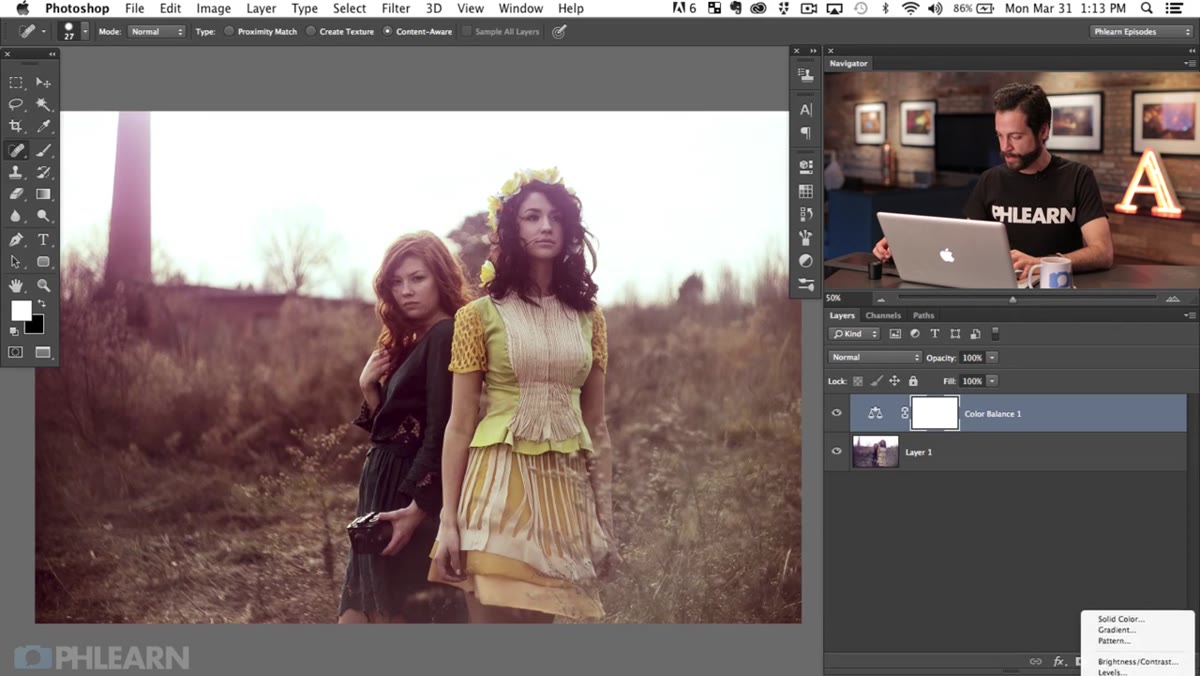The image size is (1200, 676).
Task: Switch to the Channels tab
Action: coord(883,315)
